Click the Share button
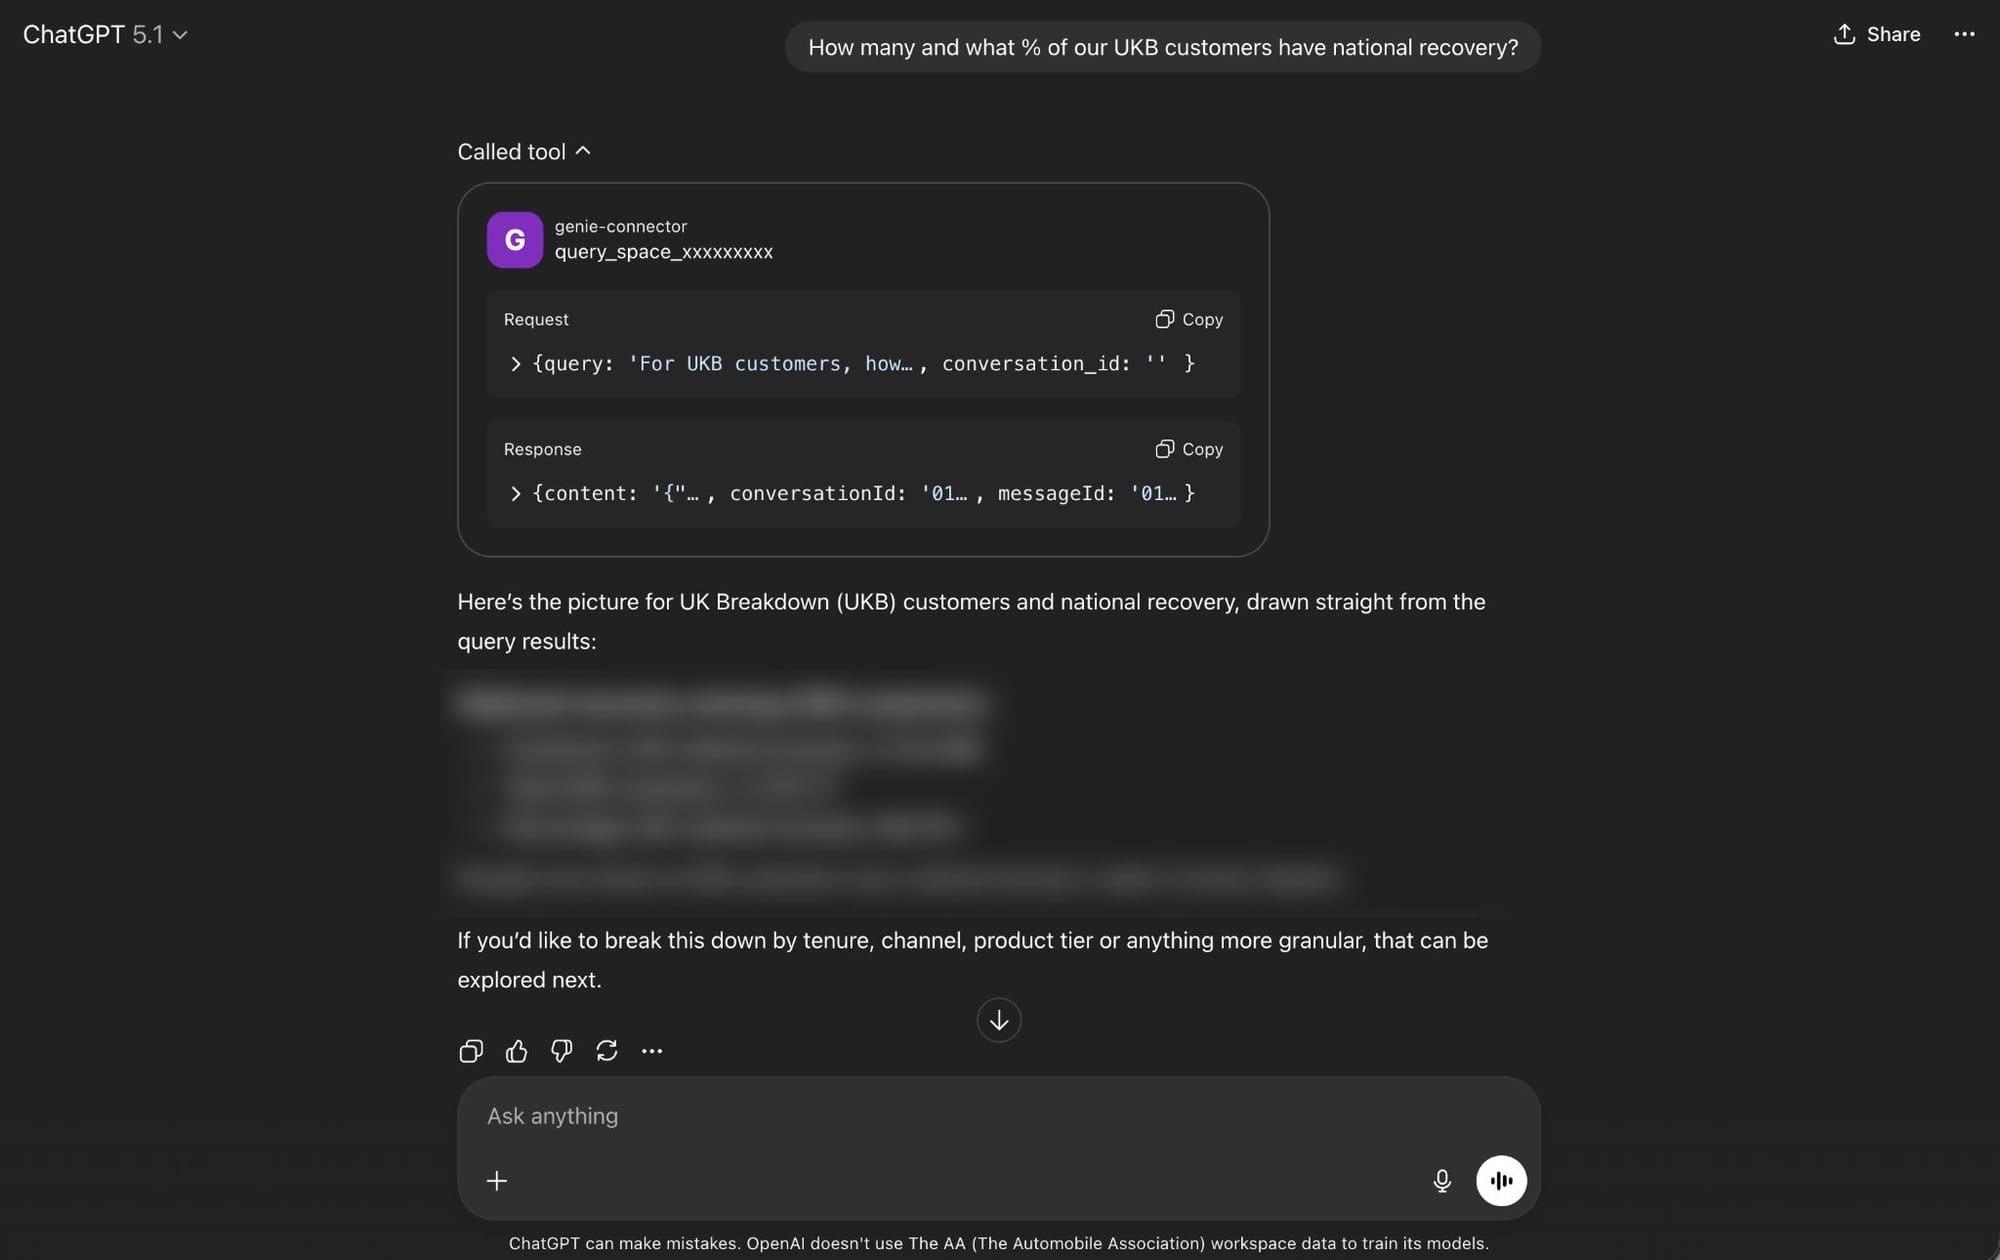 click(1877, 34)
